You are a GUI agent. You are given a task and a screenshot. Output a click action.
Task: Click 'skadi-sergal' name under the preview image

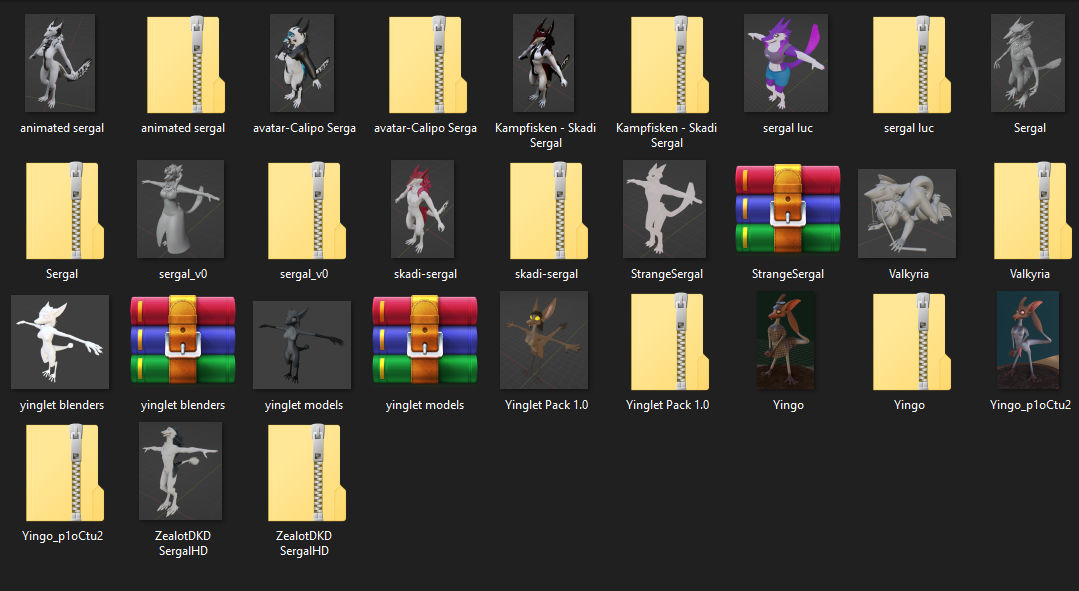tap(425, 274)
